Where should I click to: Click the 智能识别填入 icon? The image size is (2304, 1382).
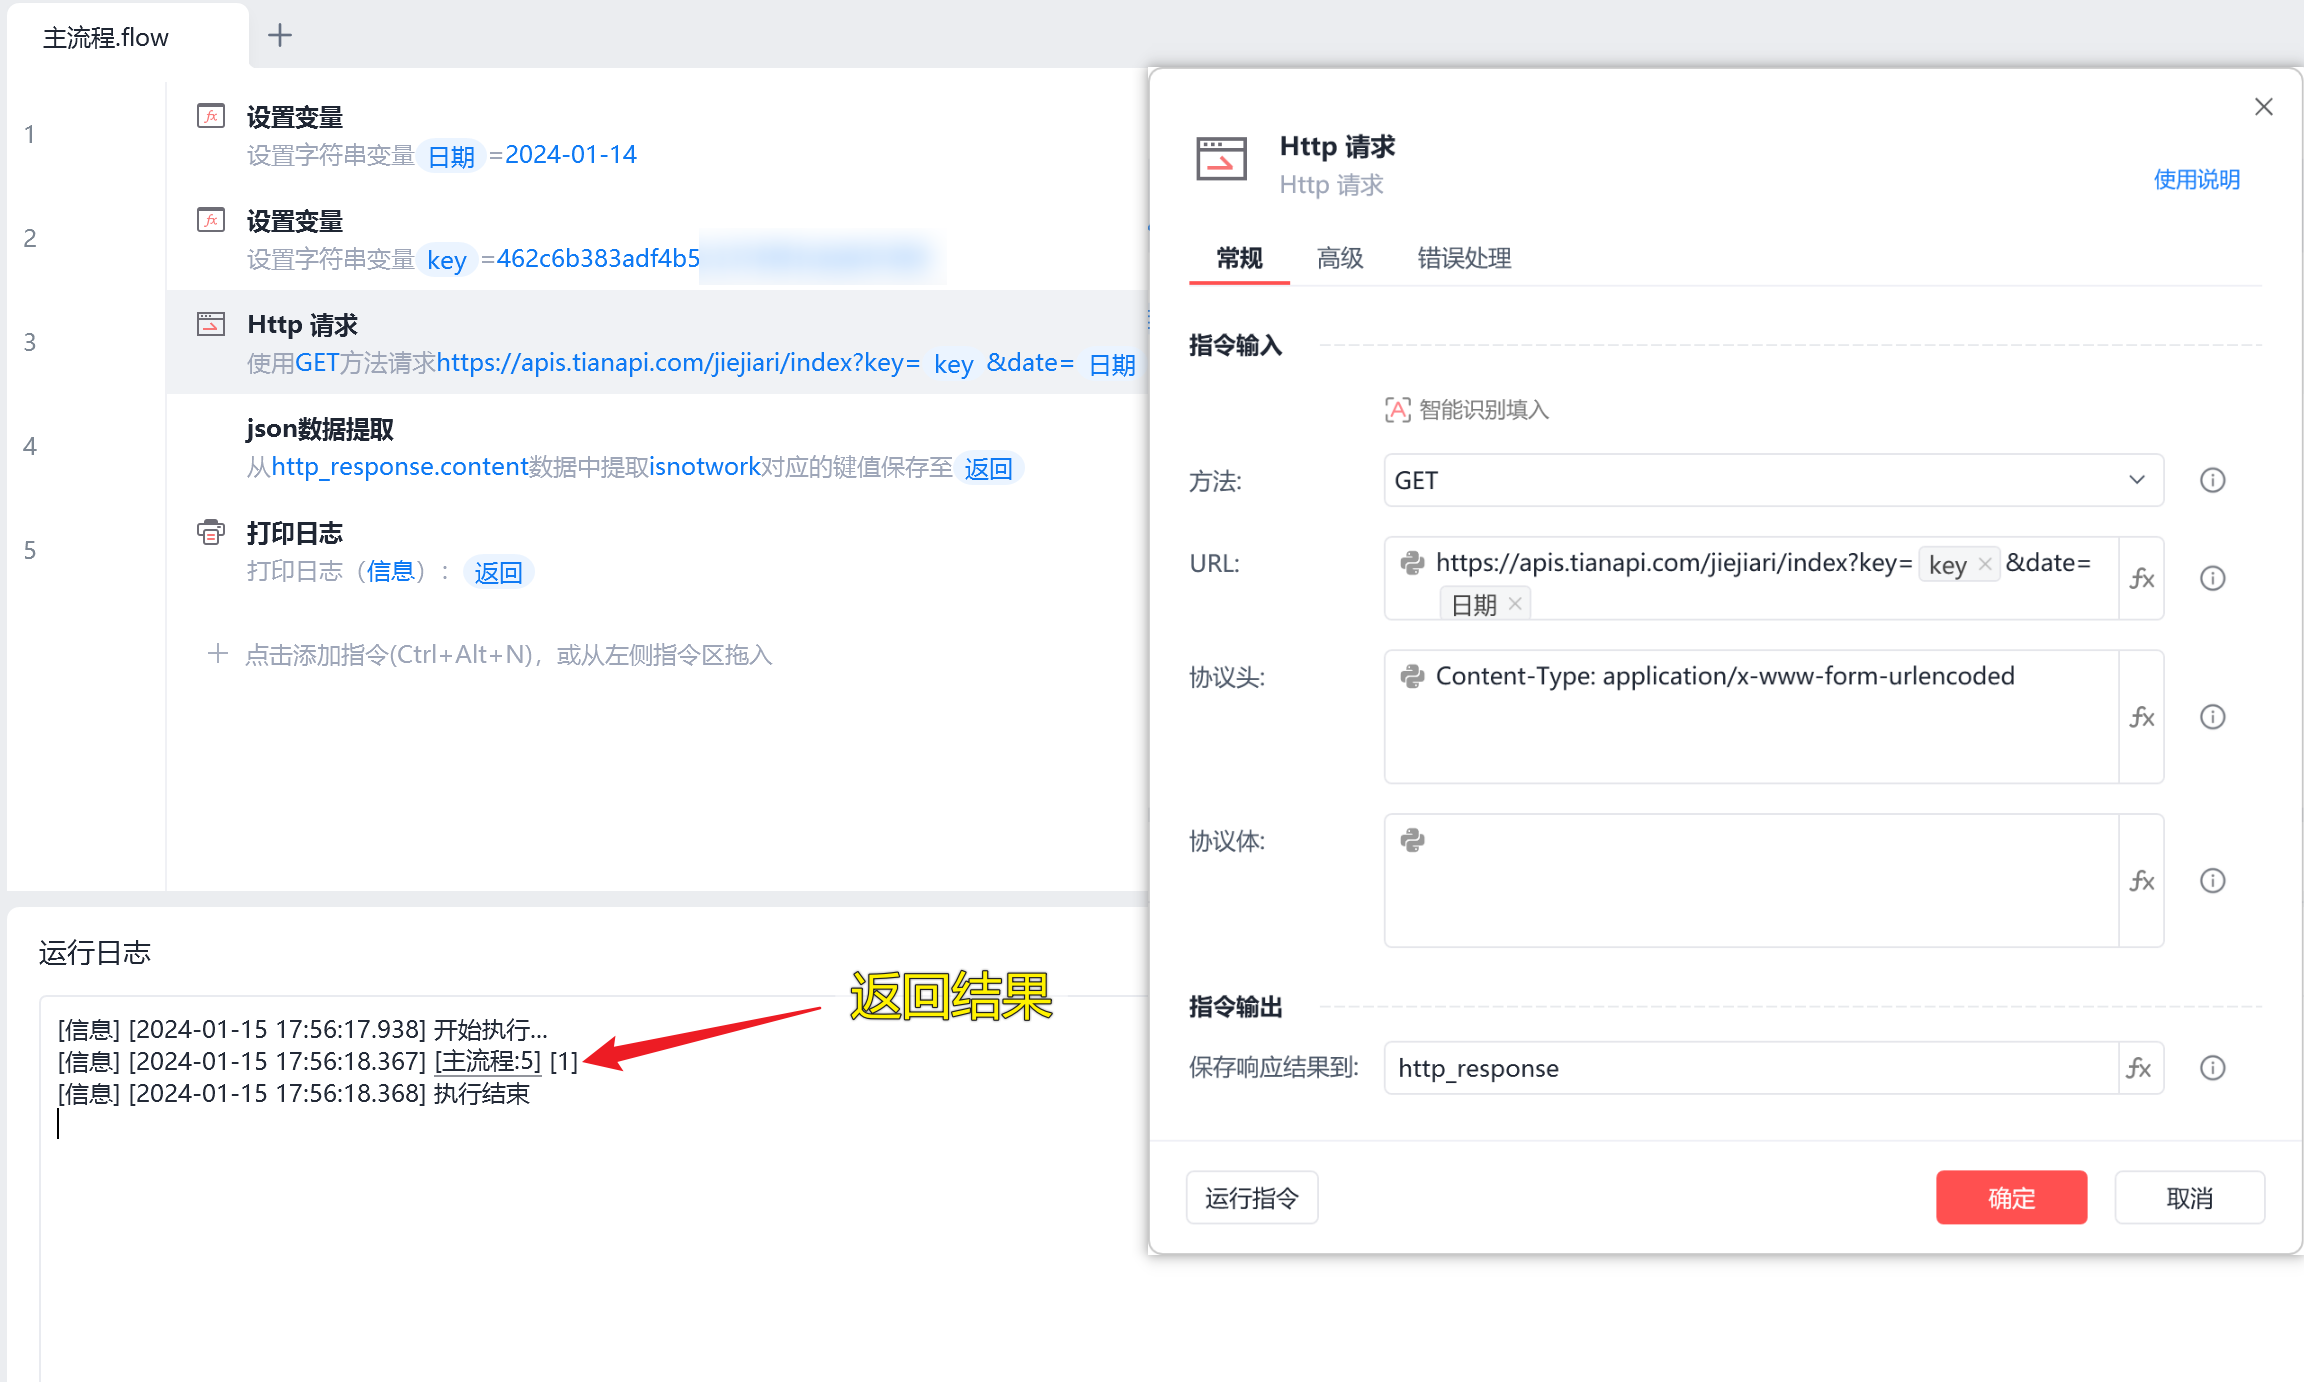(1397, 409)
